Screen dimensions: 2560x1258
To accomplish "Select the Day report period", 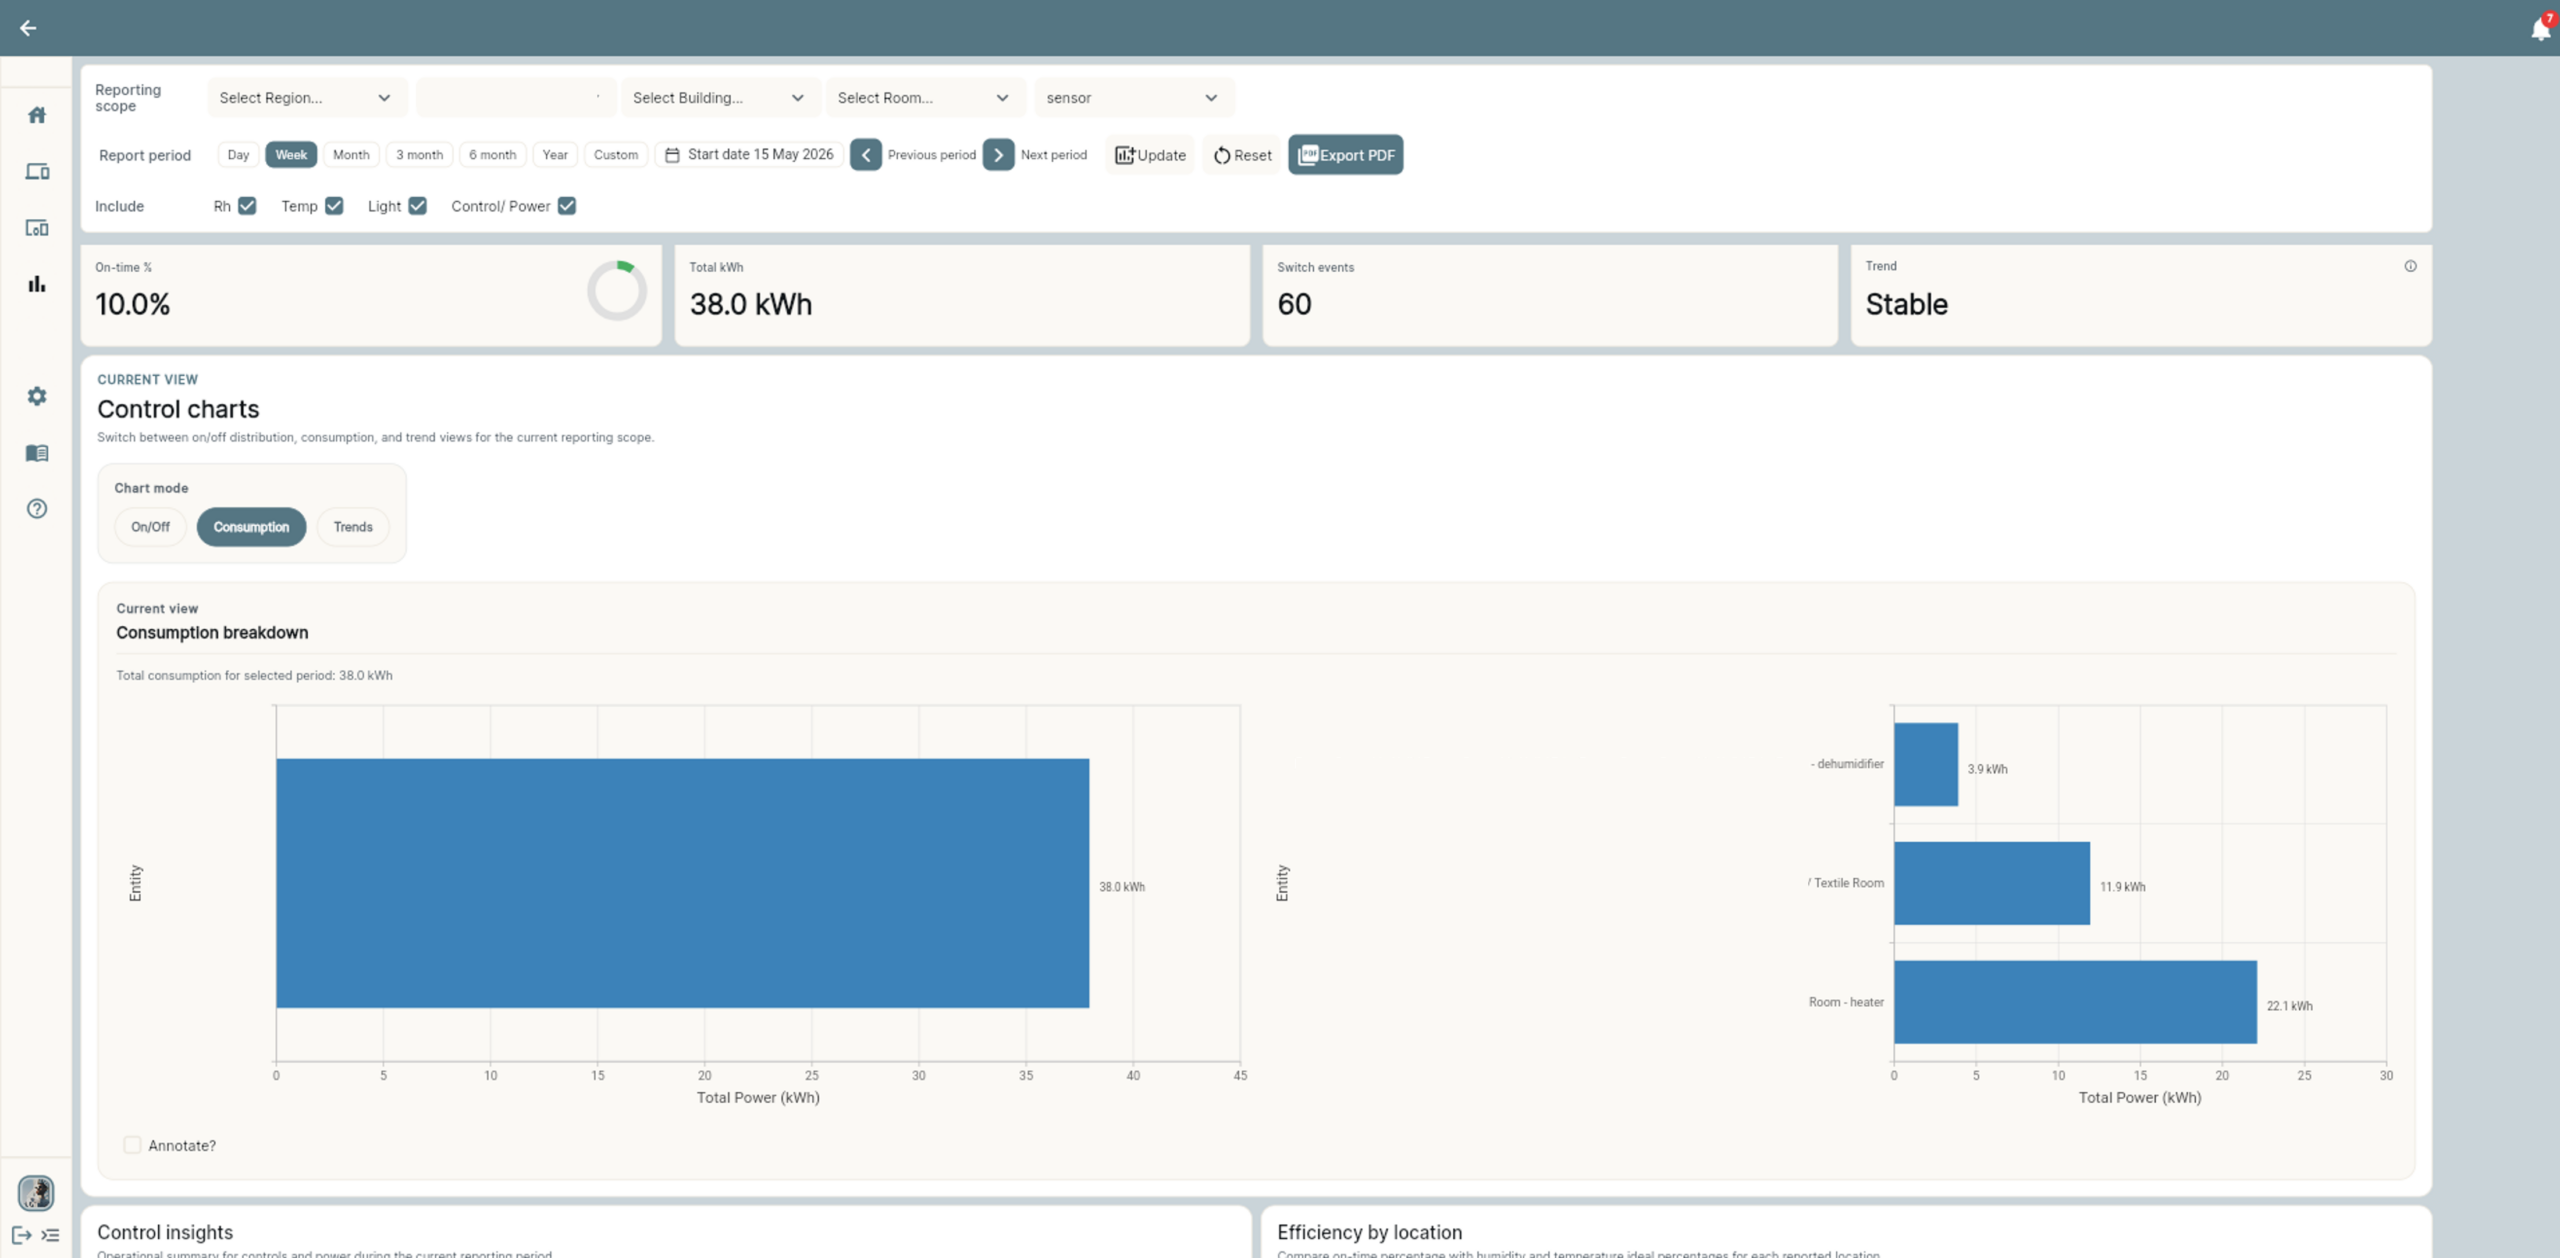I will click(238, 155).
